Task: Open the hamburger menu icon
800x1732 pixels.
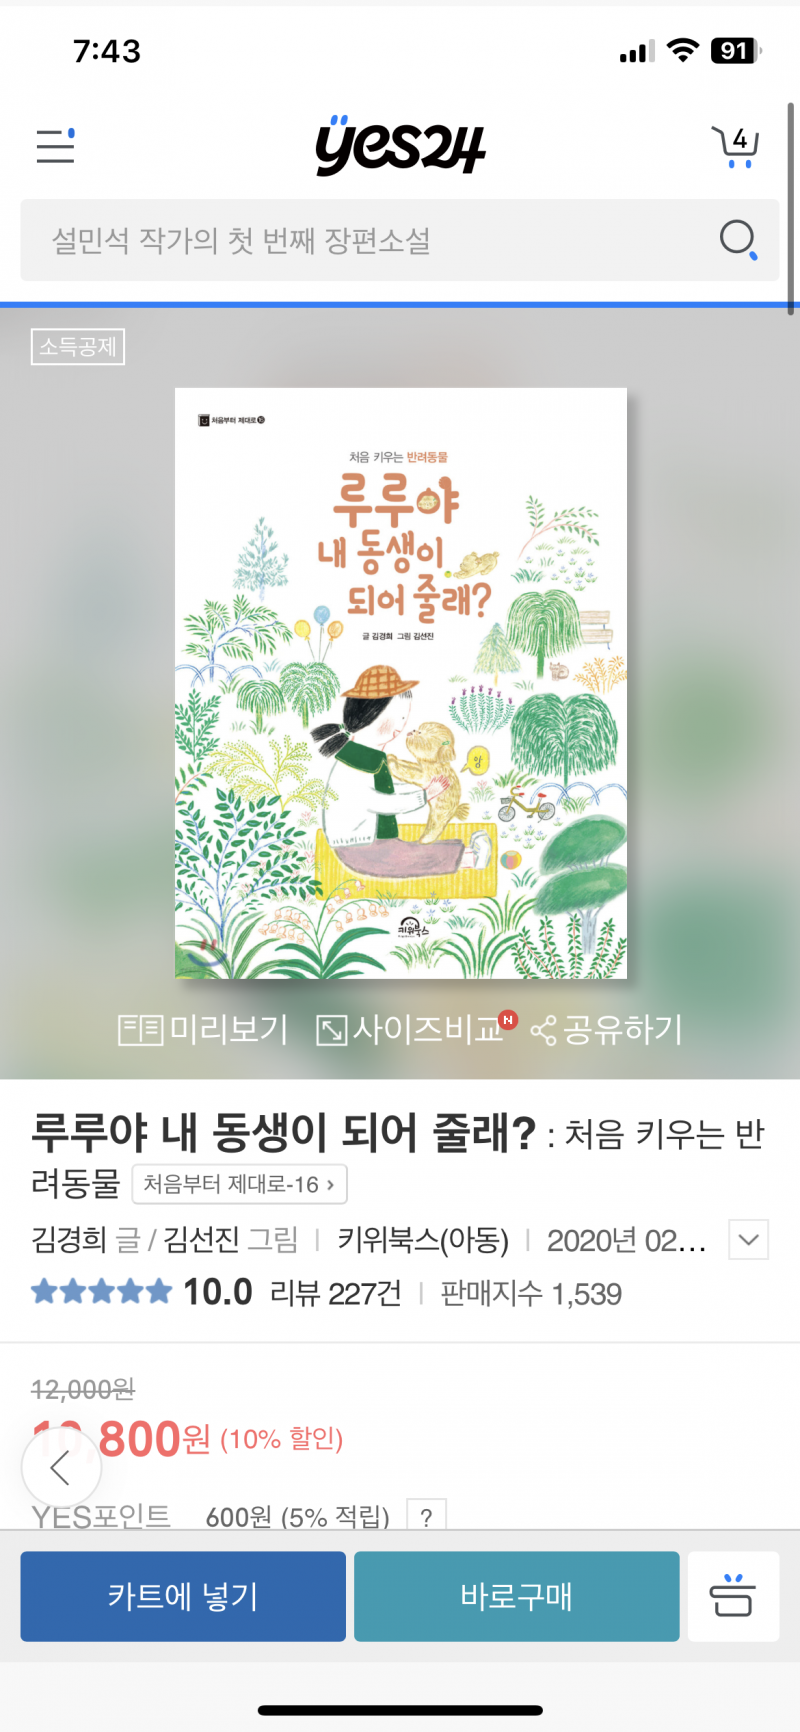Action: 56,146
